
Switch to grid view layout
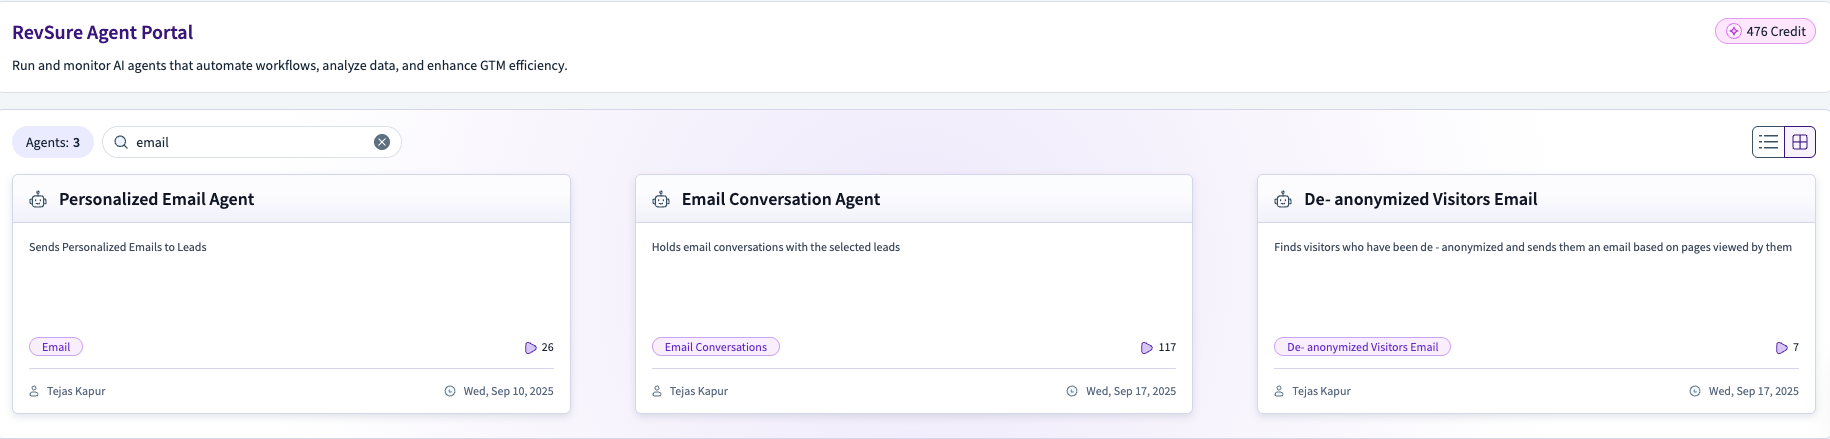1800,142
